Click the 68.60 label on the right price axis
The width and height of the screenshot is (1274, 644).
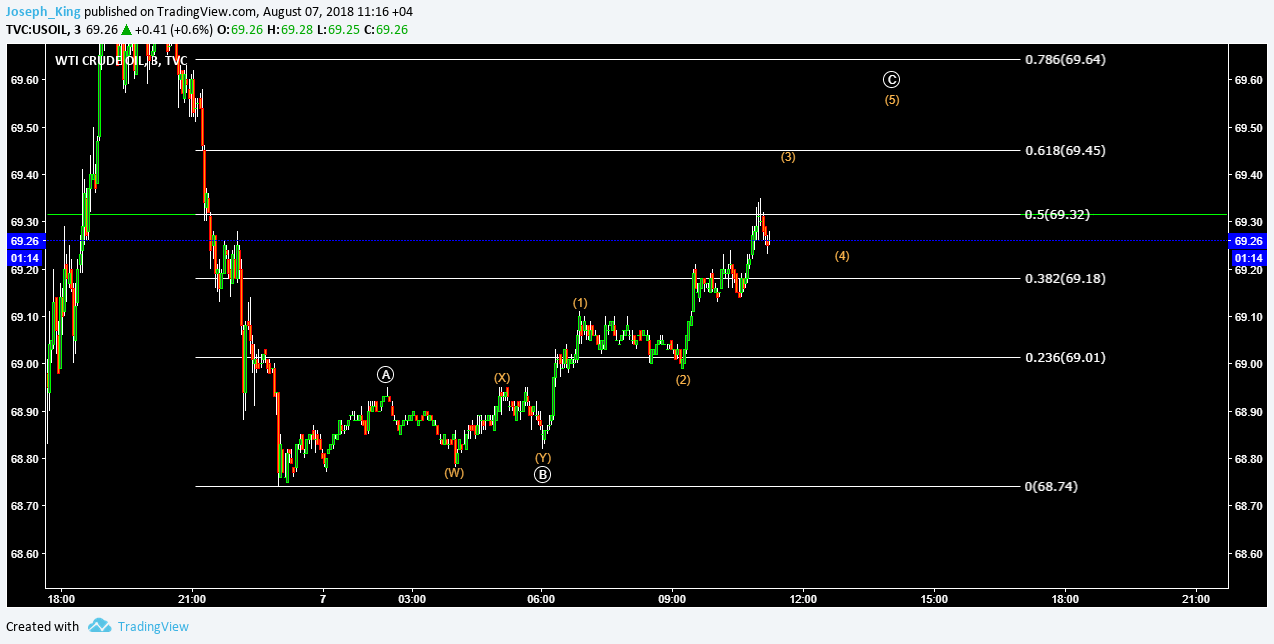tap(1250, 553)
